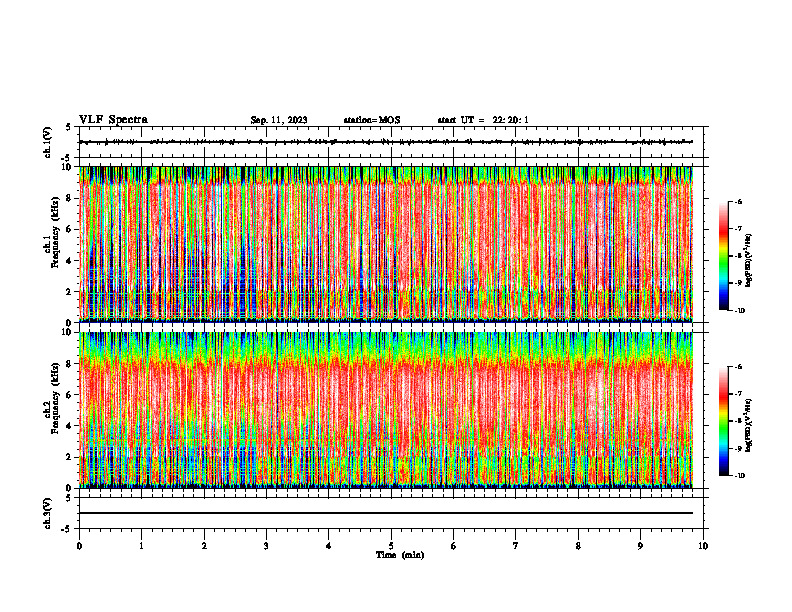Click the 'start UT = 22:20:1' text

click(483, 120)
